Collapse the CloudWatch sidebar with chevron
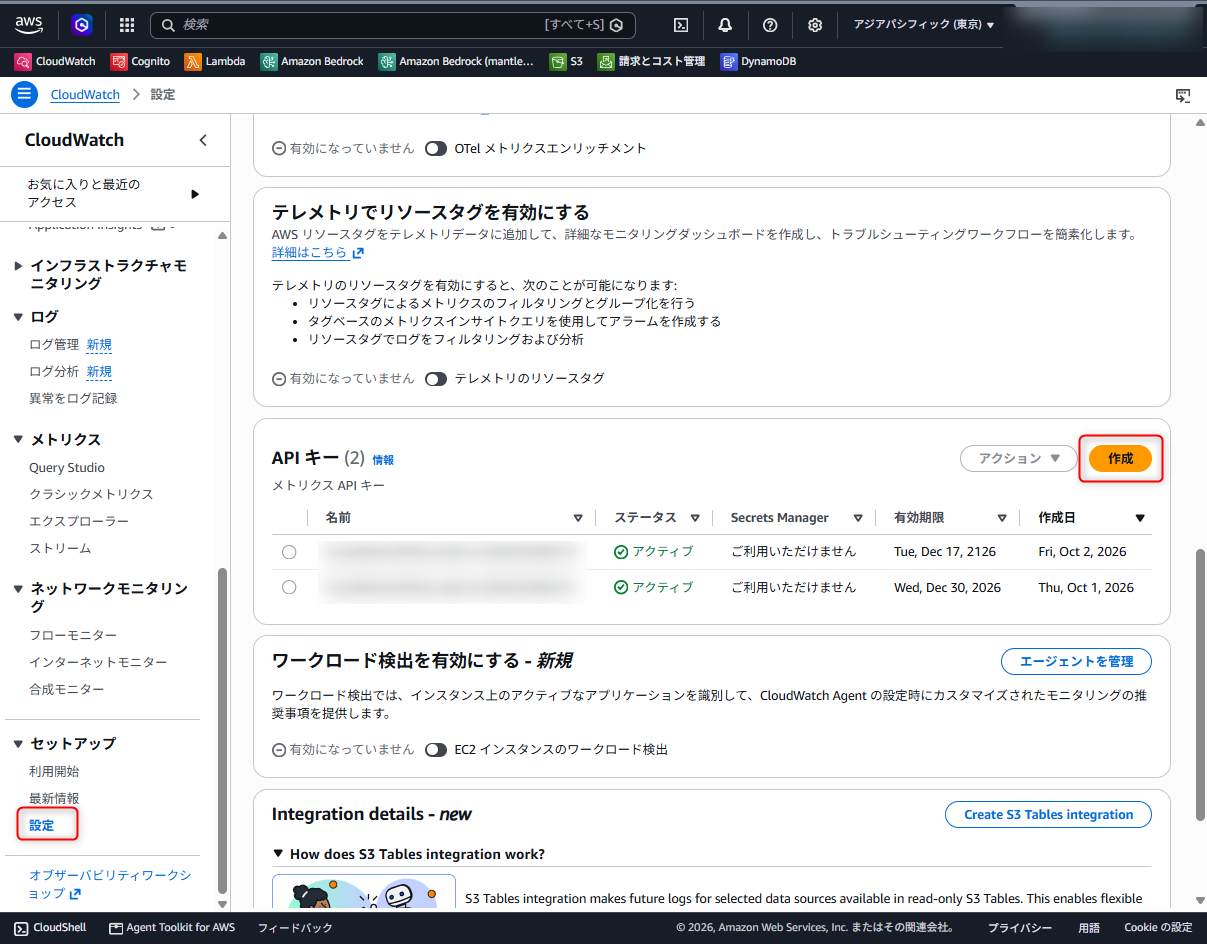1207x944 pixels. coord(203,140)
